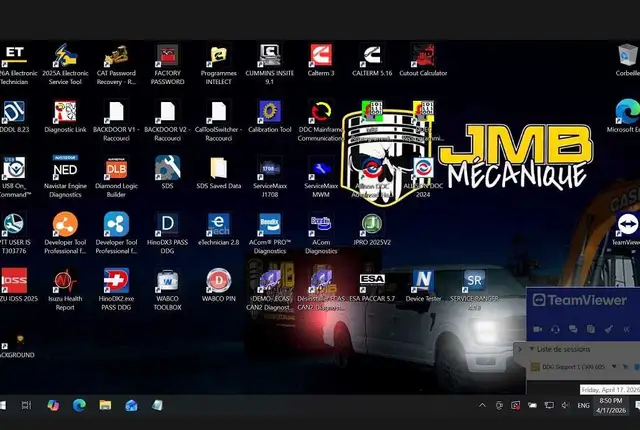
Task: Open the TeamViewer file transfer icon
Action: click(x=591, y=329)
